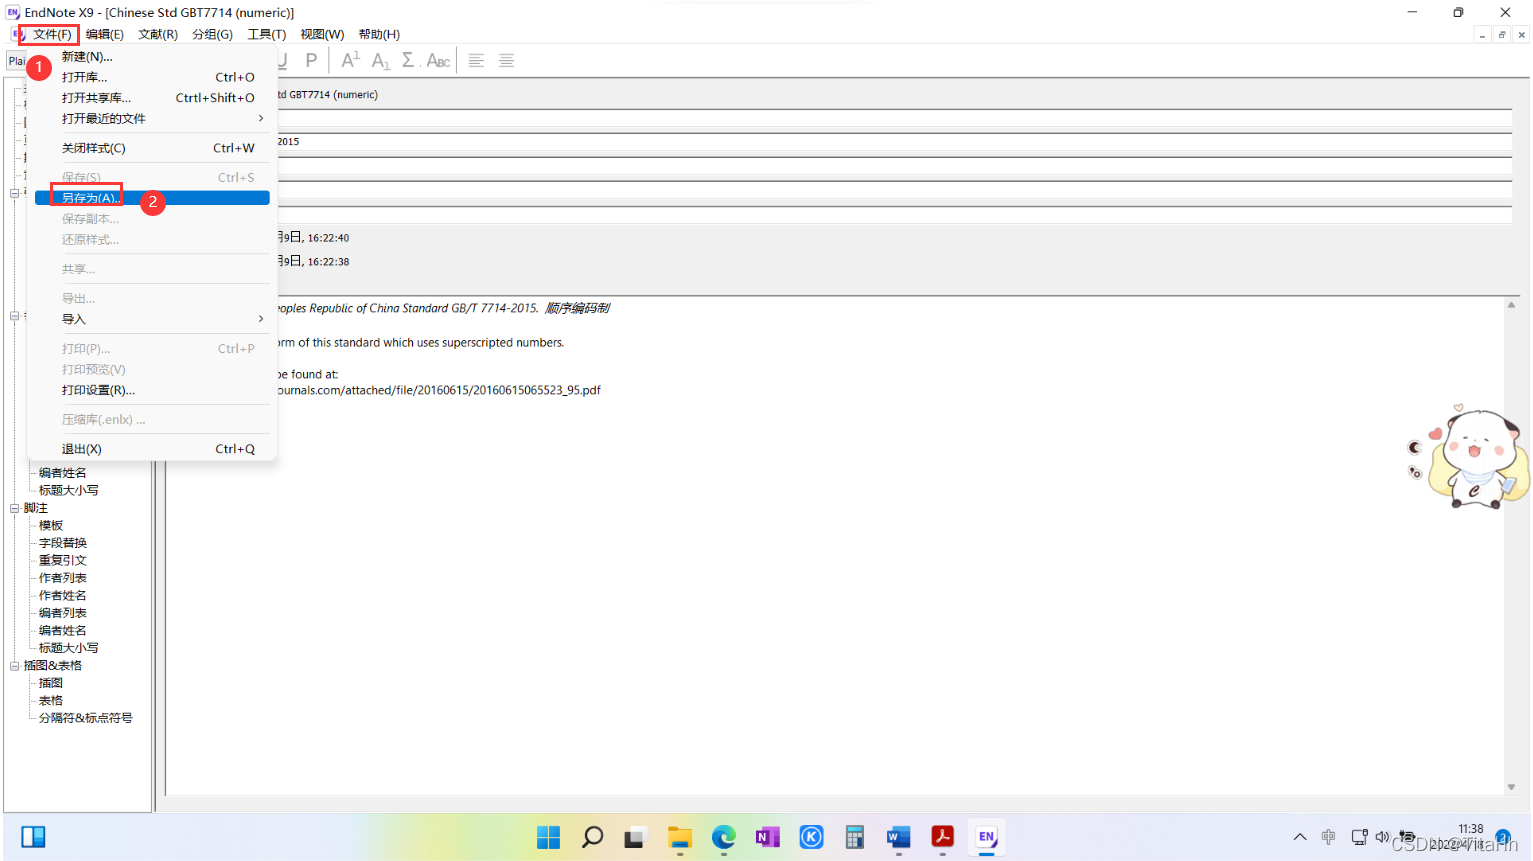
Task: Switch input method via 中 indicator
Action: point(1328,837)
